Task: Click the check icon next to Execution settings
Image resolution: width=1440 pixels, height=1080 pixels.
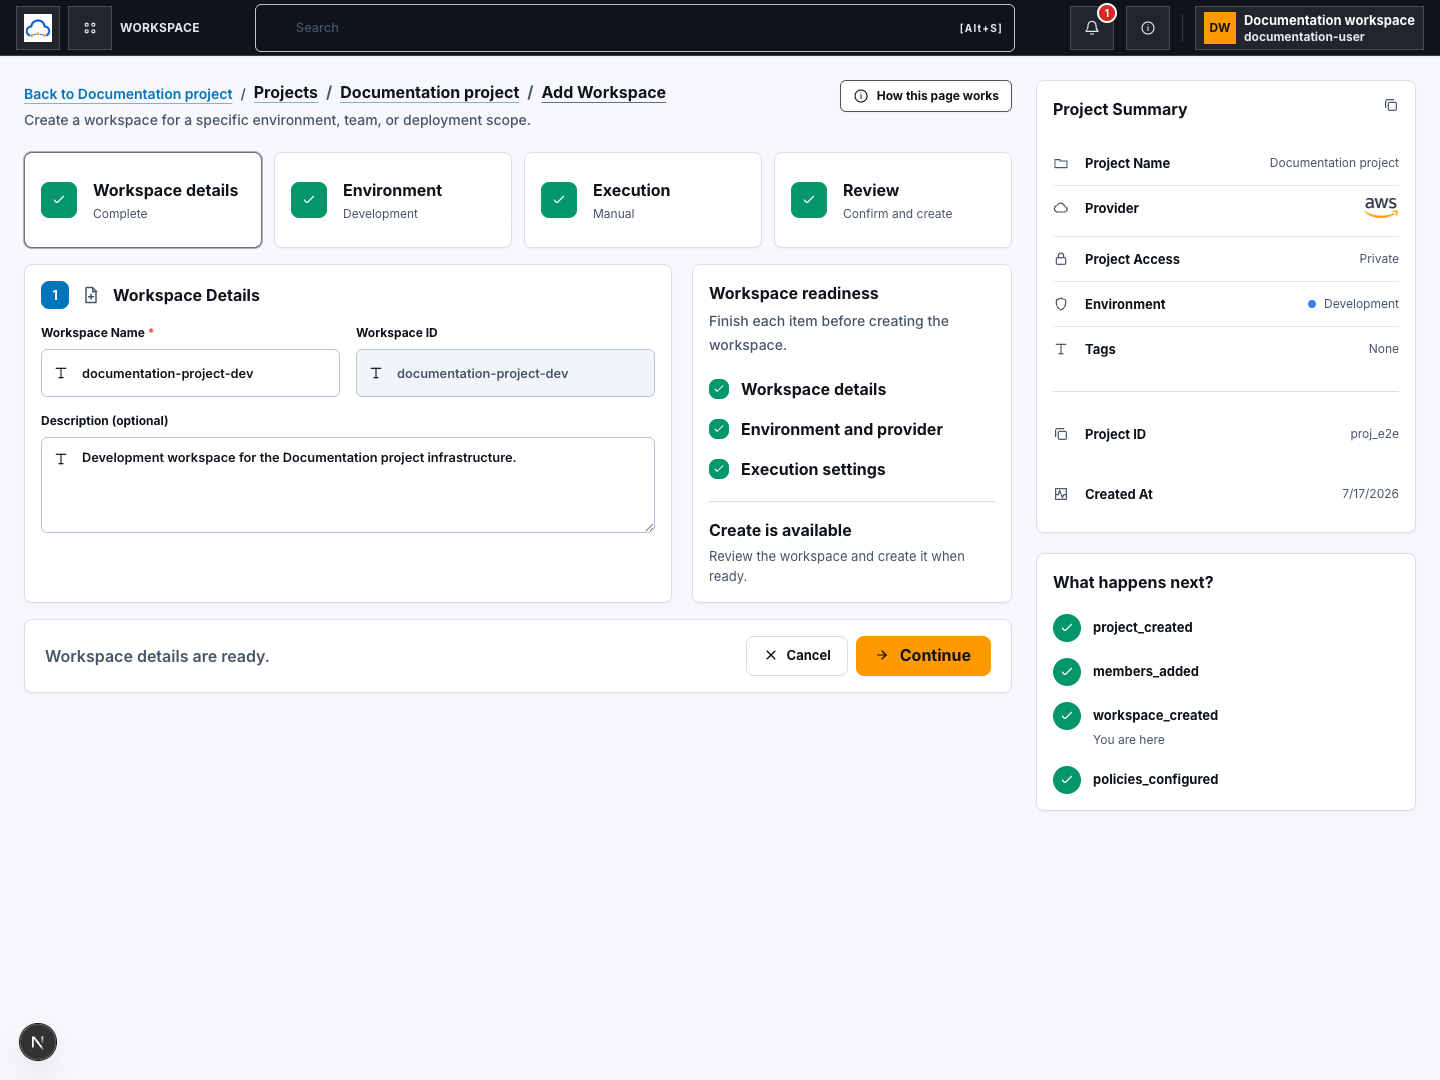Action: point(719,469)
